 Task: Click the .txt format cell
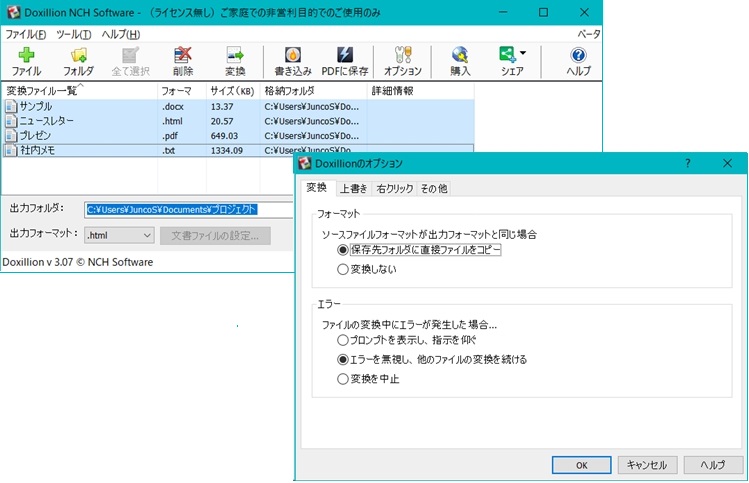[x=168, y=150]
